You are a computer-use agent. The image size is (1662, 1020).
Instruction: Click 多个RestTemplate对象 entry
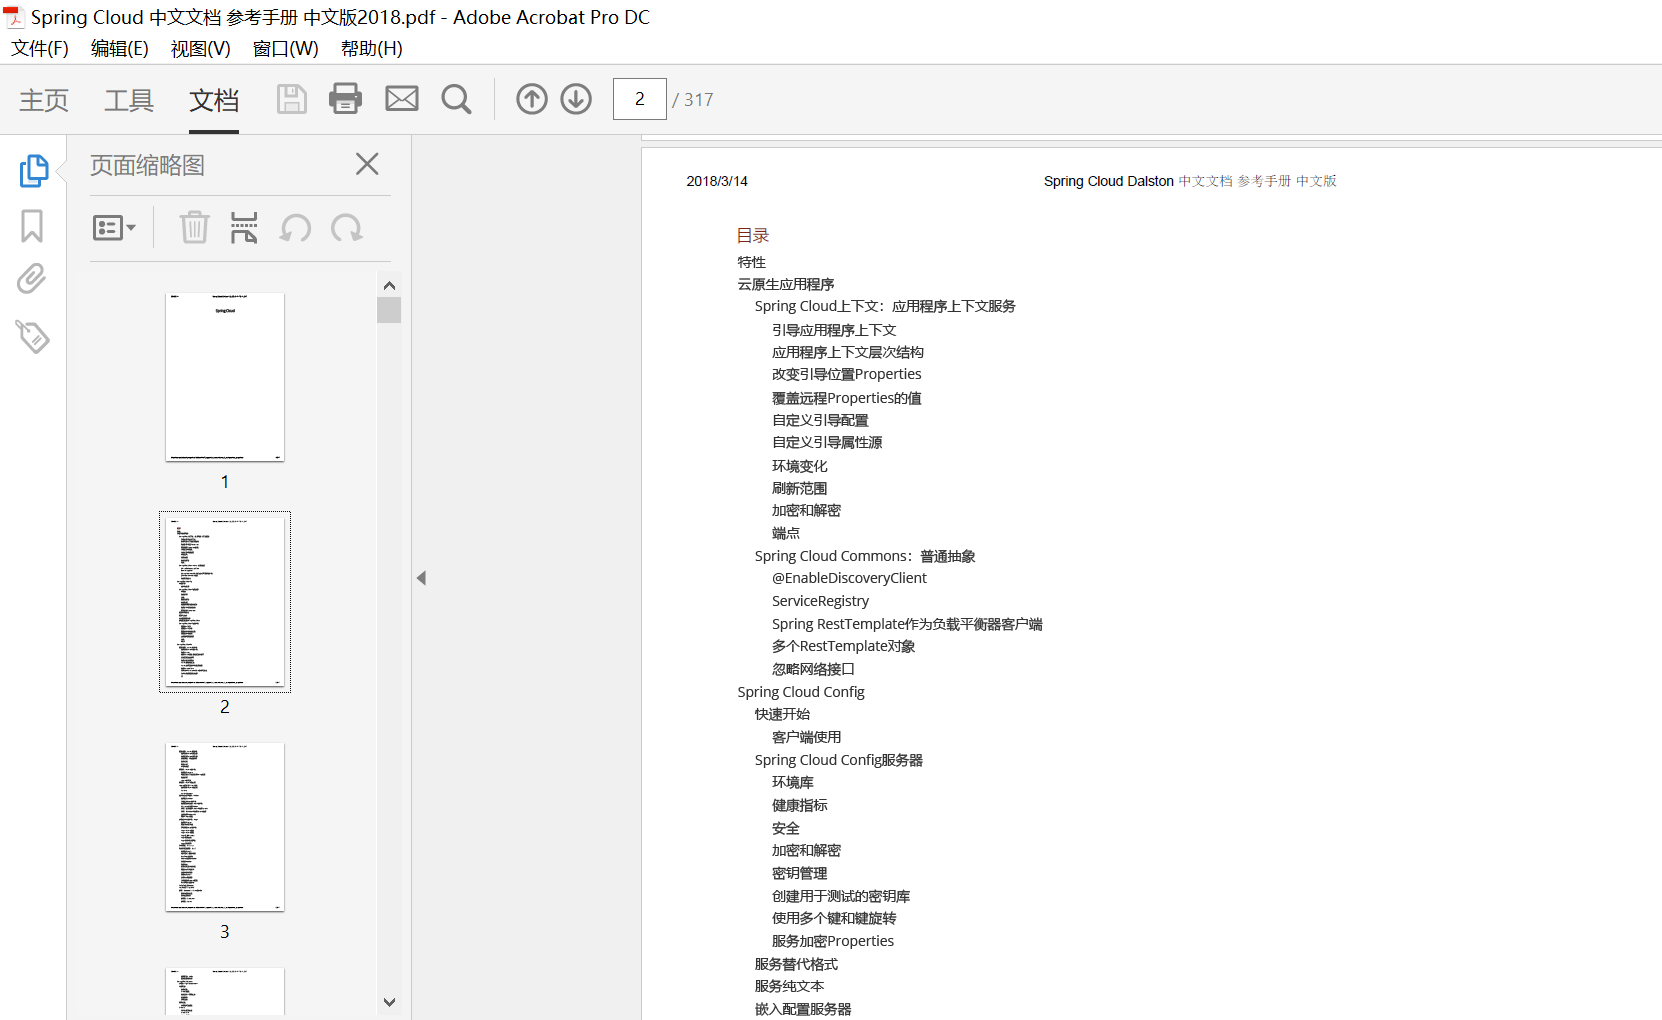coord(844,646)
